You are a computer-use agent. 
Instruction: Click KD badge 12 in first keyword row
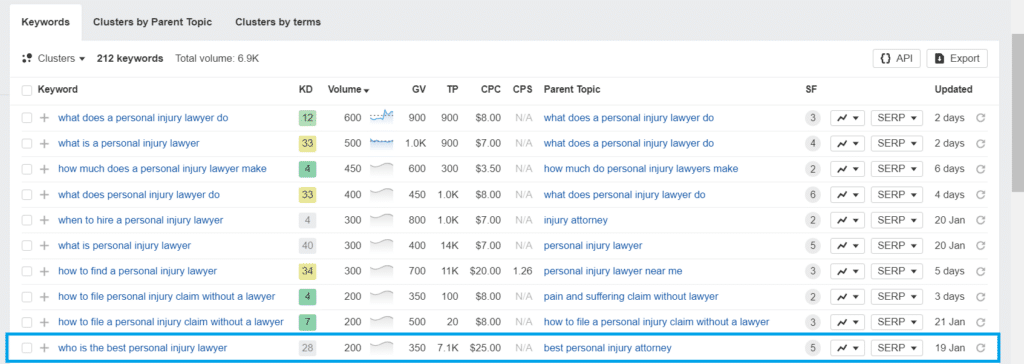(x=308, y=118)
